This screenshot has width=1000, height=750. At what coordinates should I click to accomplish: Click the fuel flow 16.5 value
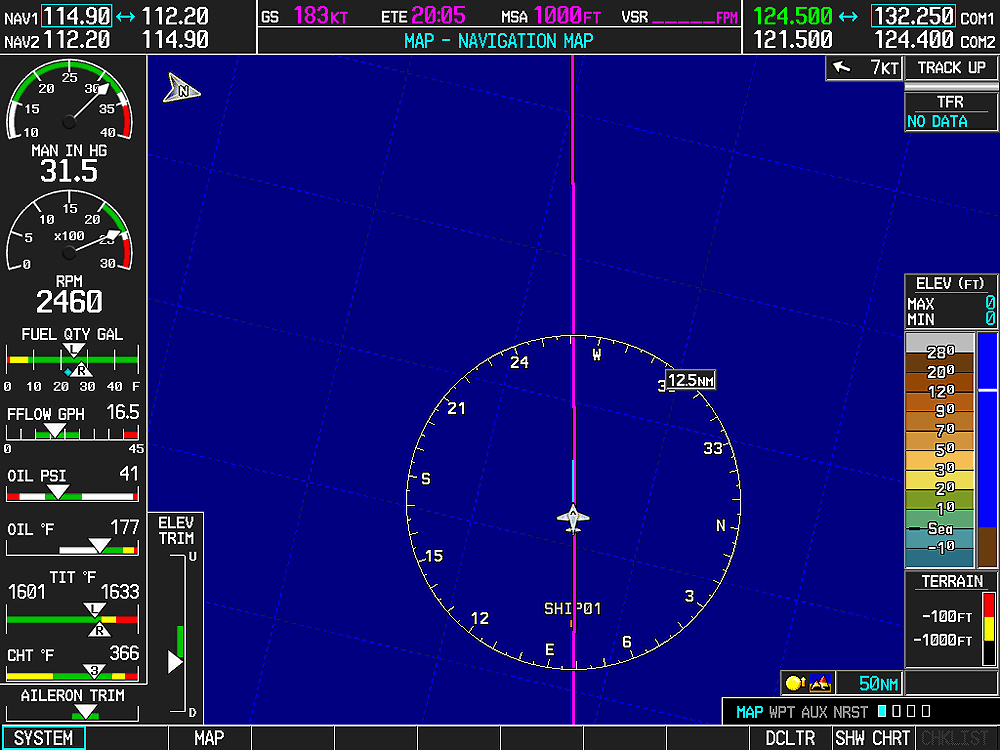click(122, 412)
